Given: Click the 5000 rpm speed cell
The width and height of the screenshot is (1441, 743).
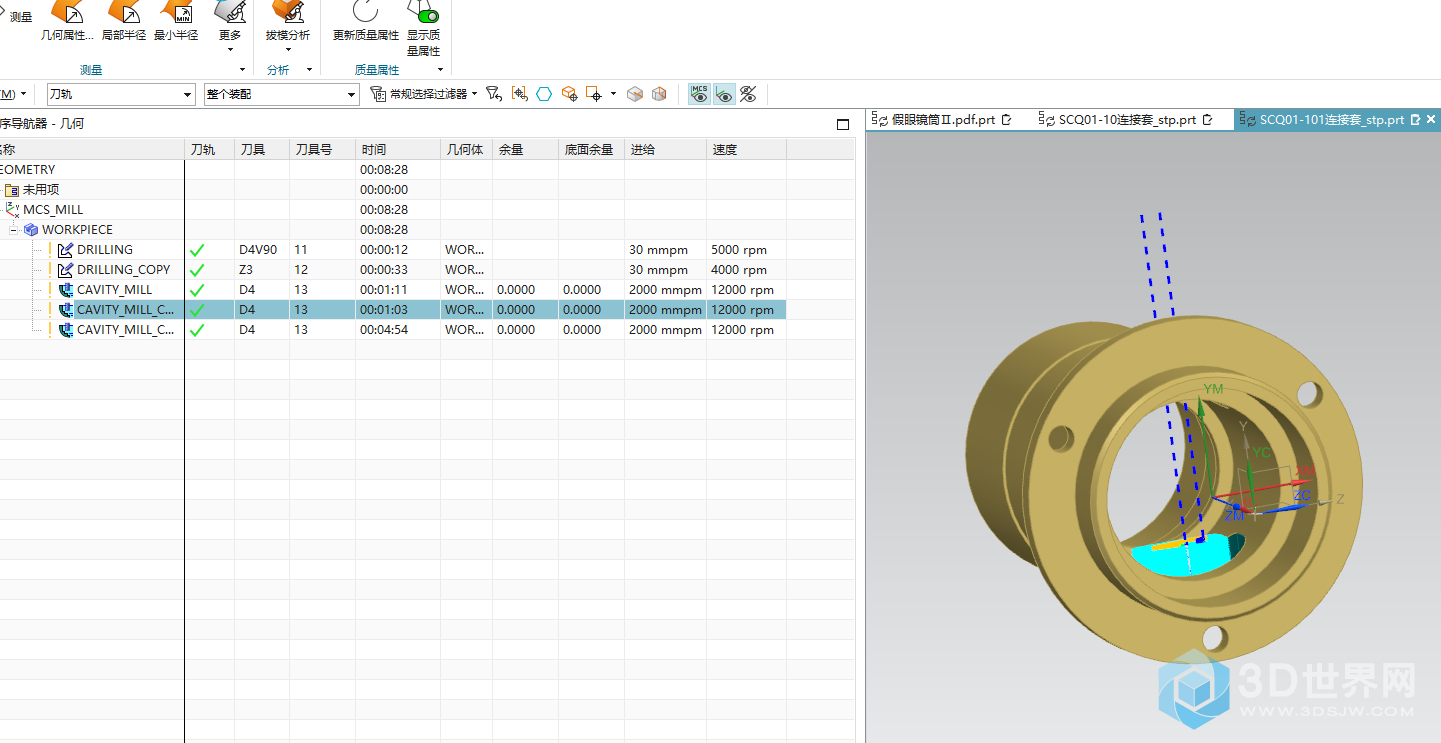Looking at the screenshot, I should click(746, 249).
